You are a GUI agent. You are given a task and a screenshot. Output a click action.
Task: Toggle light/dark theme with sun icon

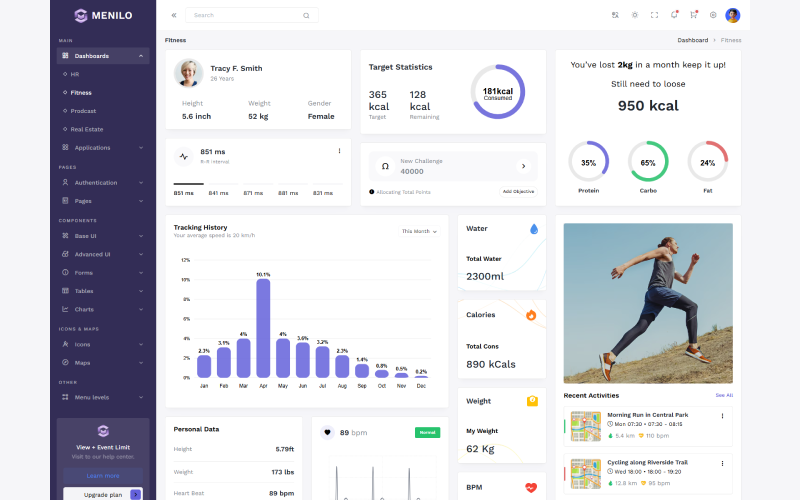point(635,15)
